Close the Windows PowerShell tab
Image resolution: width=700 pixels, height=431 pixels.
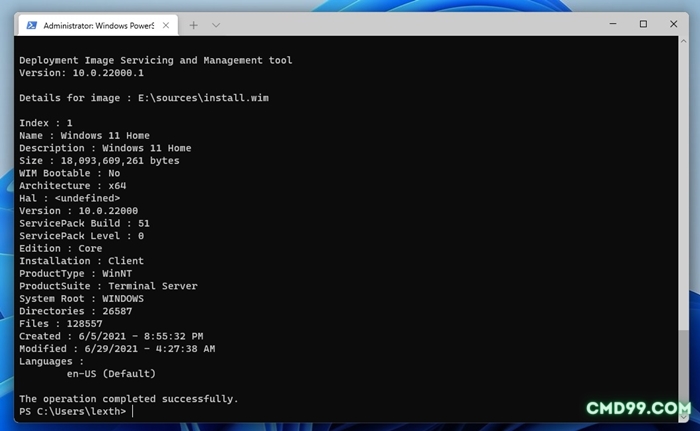coord(166,25)
